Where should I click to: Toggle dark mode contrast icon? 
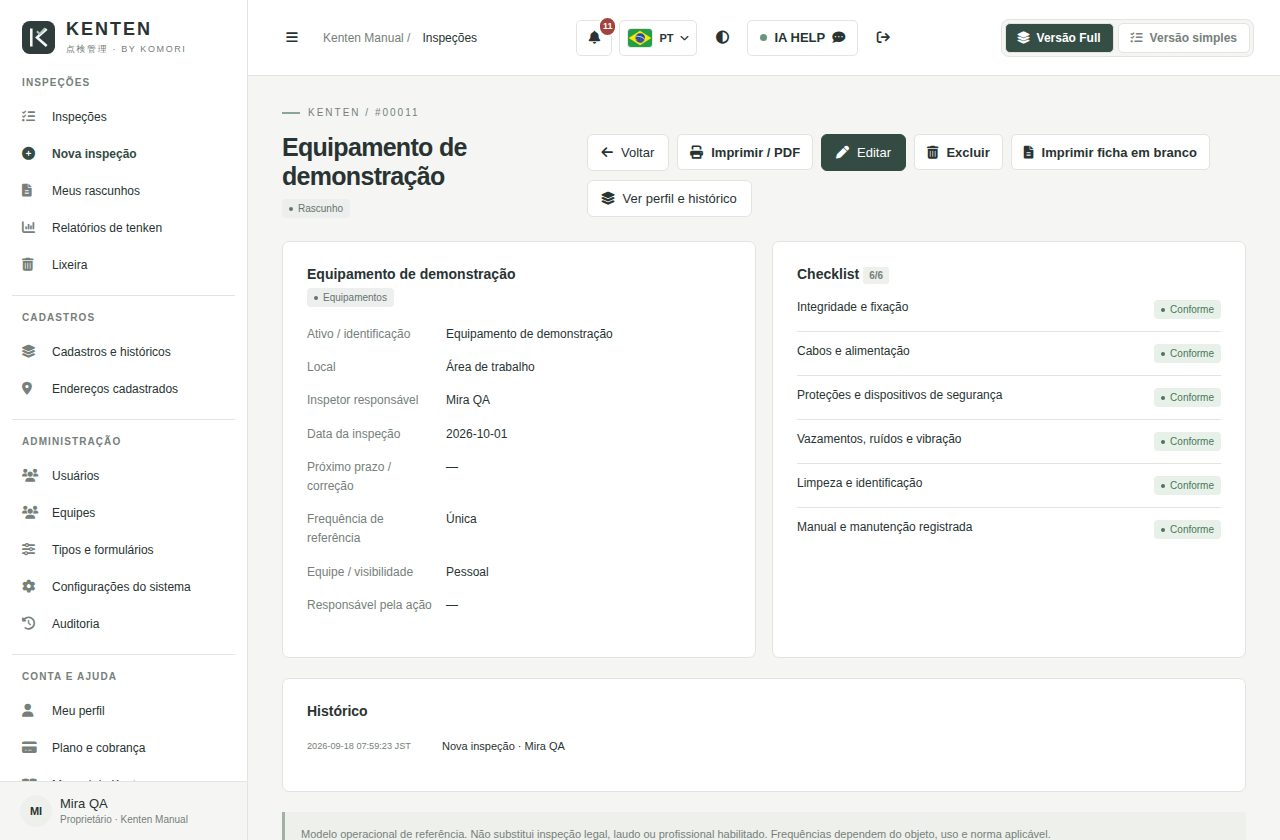point(722,37)
